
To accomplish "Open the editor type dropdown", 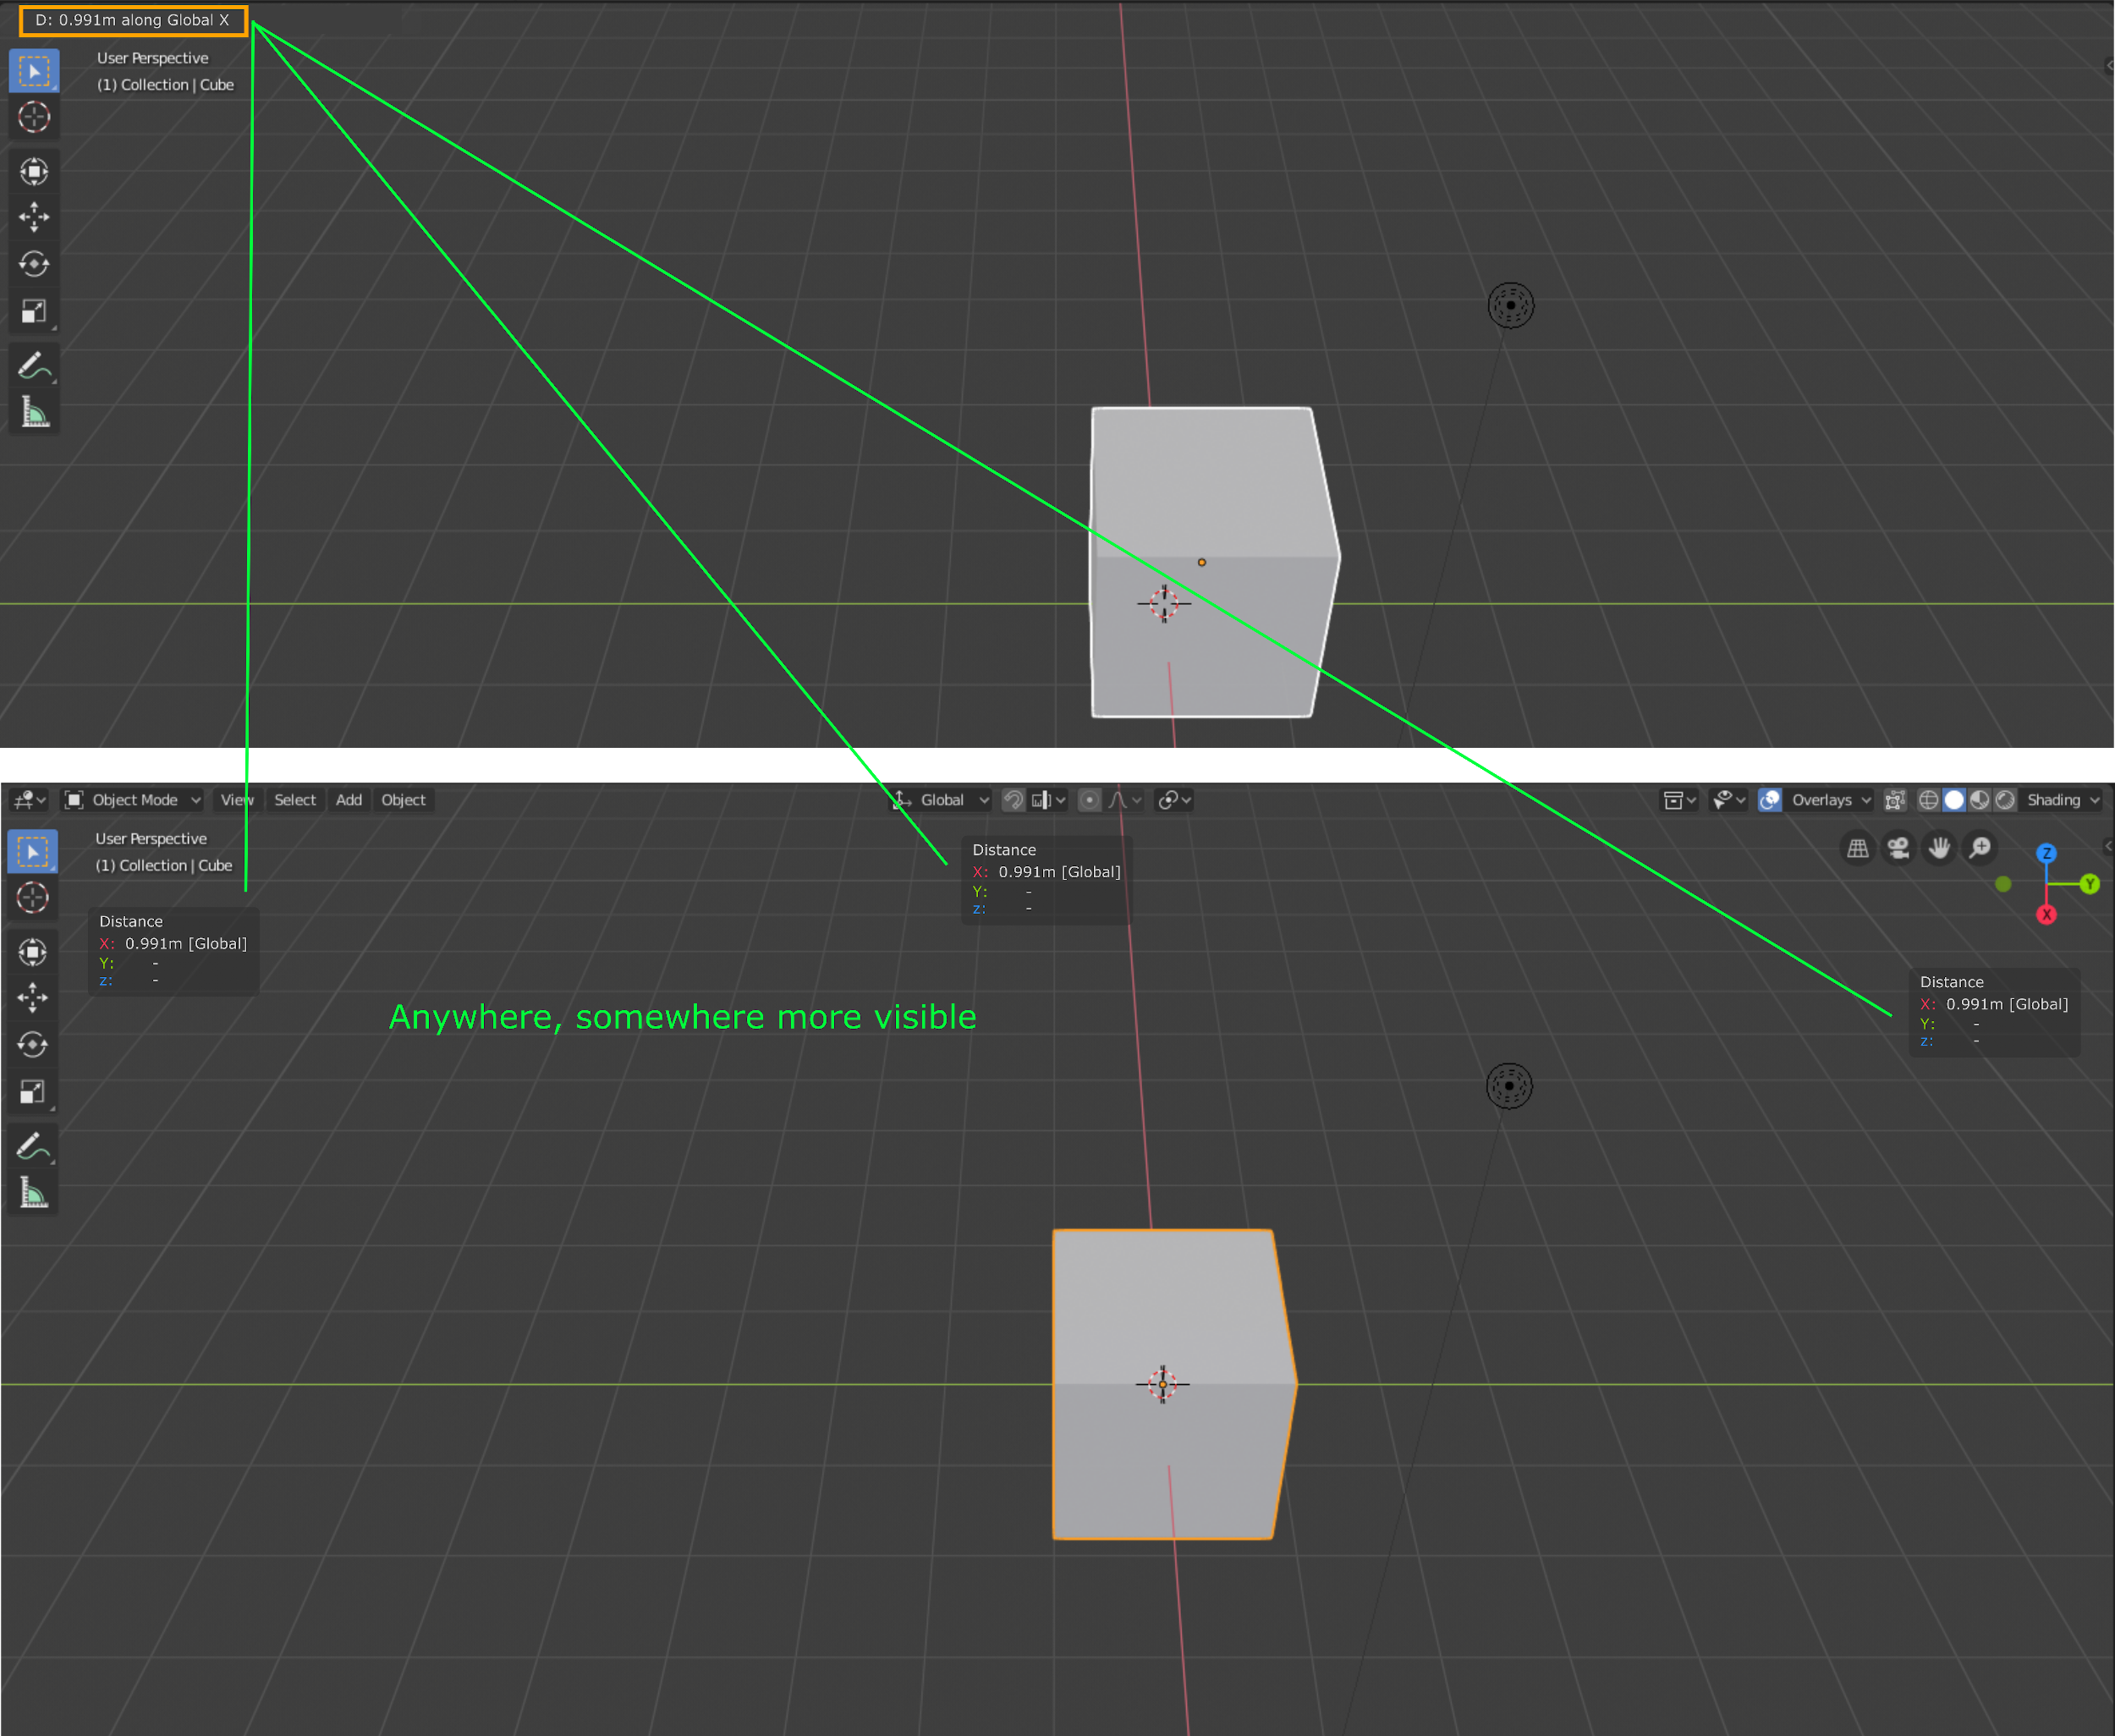I will 30,800.
